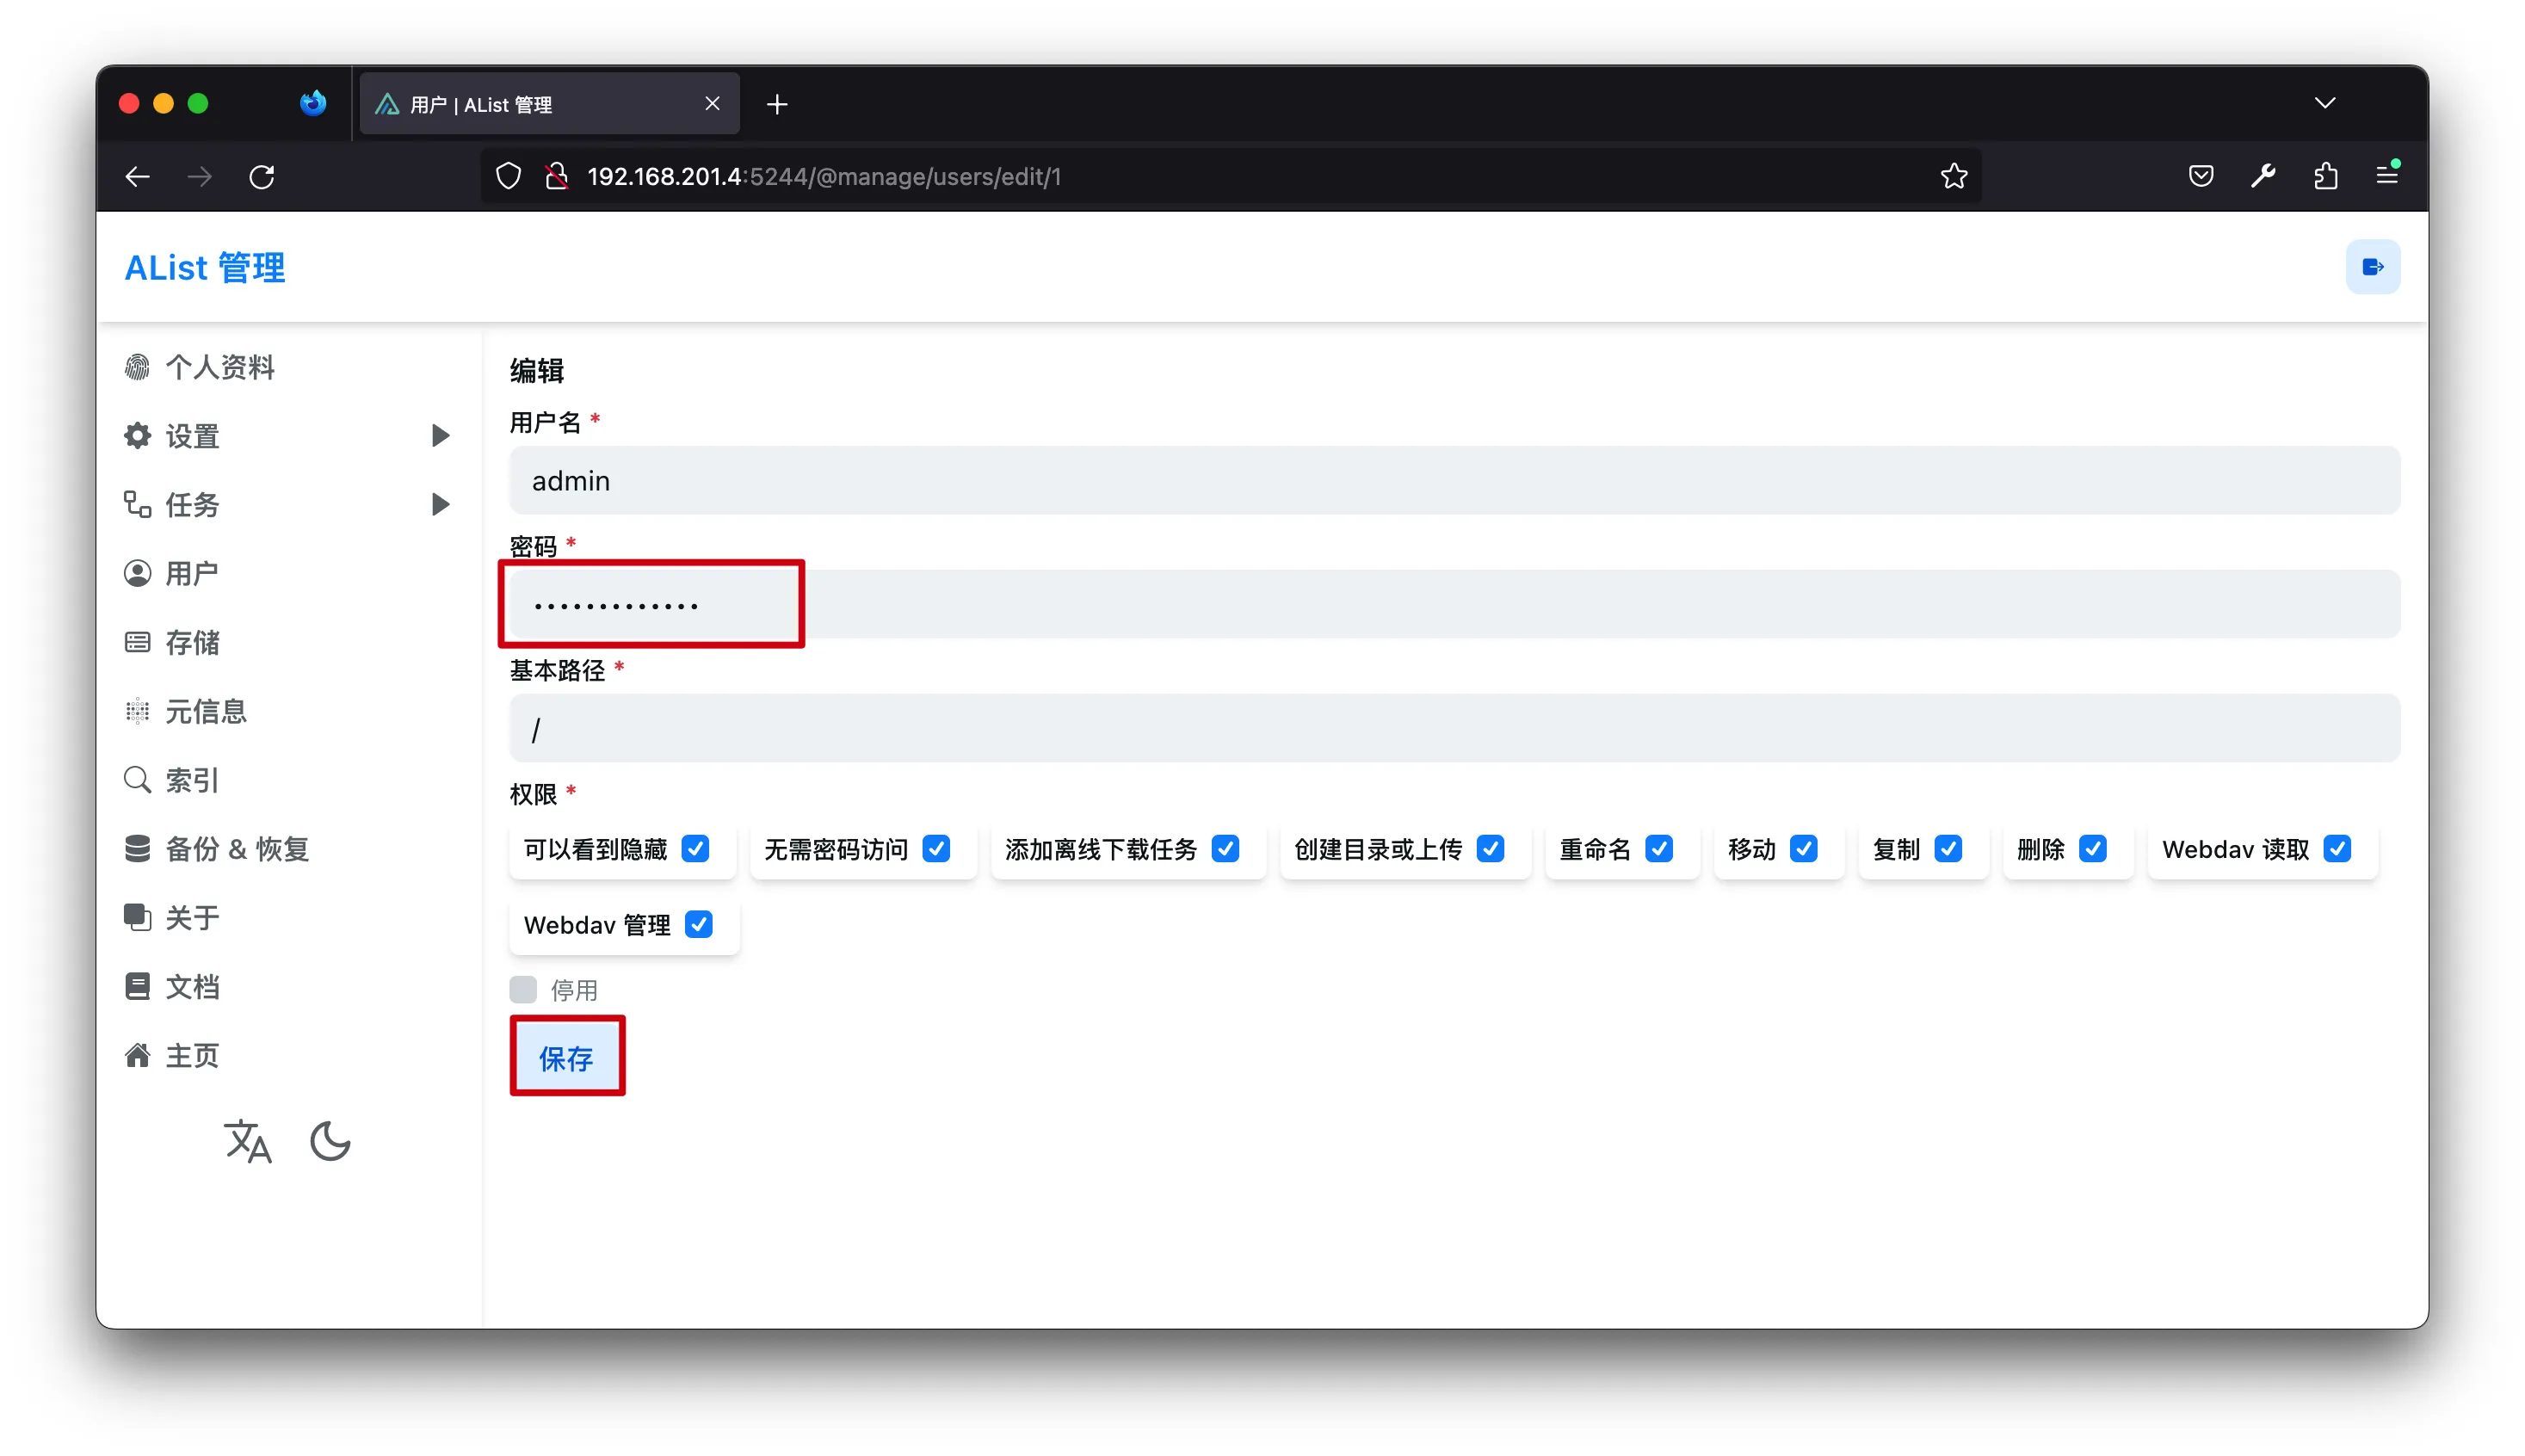Image resolution: width=2525 pixels, height=1456 pixels.
Task: Click the task flow icon beside 任务
Action: pyautogui.click(x=137, y=505)
